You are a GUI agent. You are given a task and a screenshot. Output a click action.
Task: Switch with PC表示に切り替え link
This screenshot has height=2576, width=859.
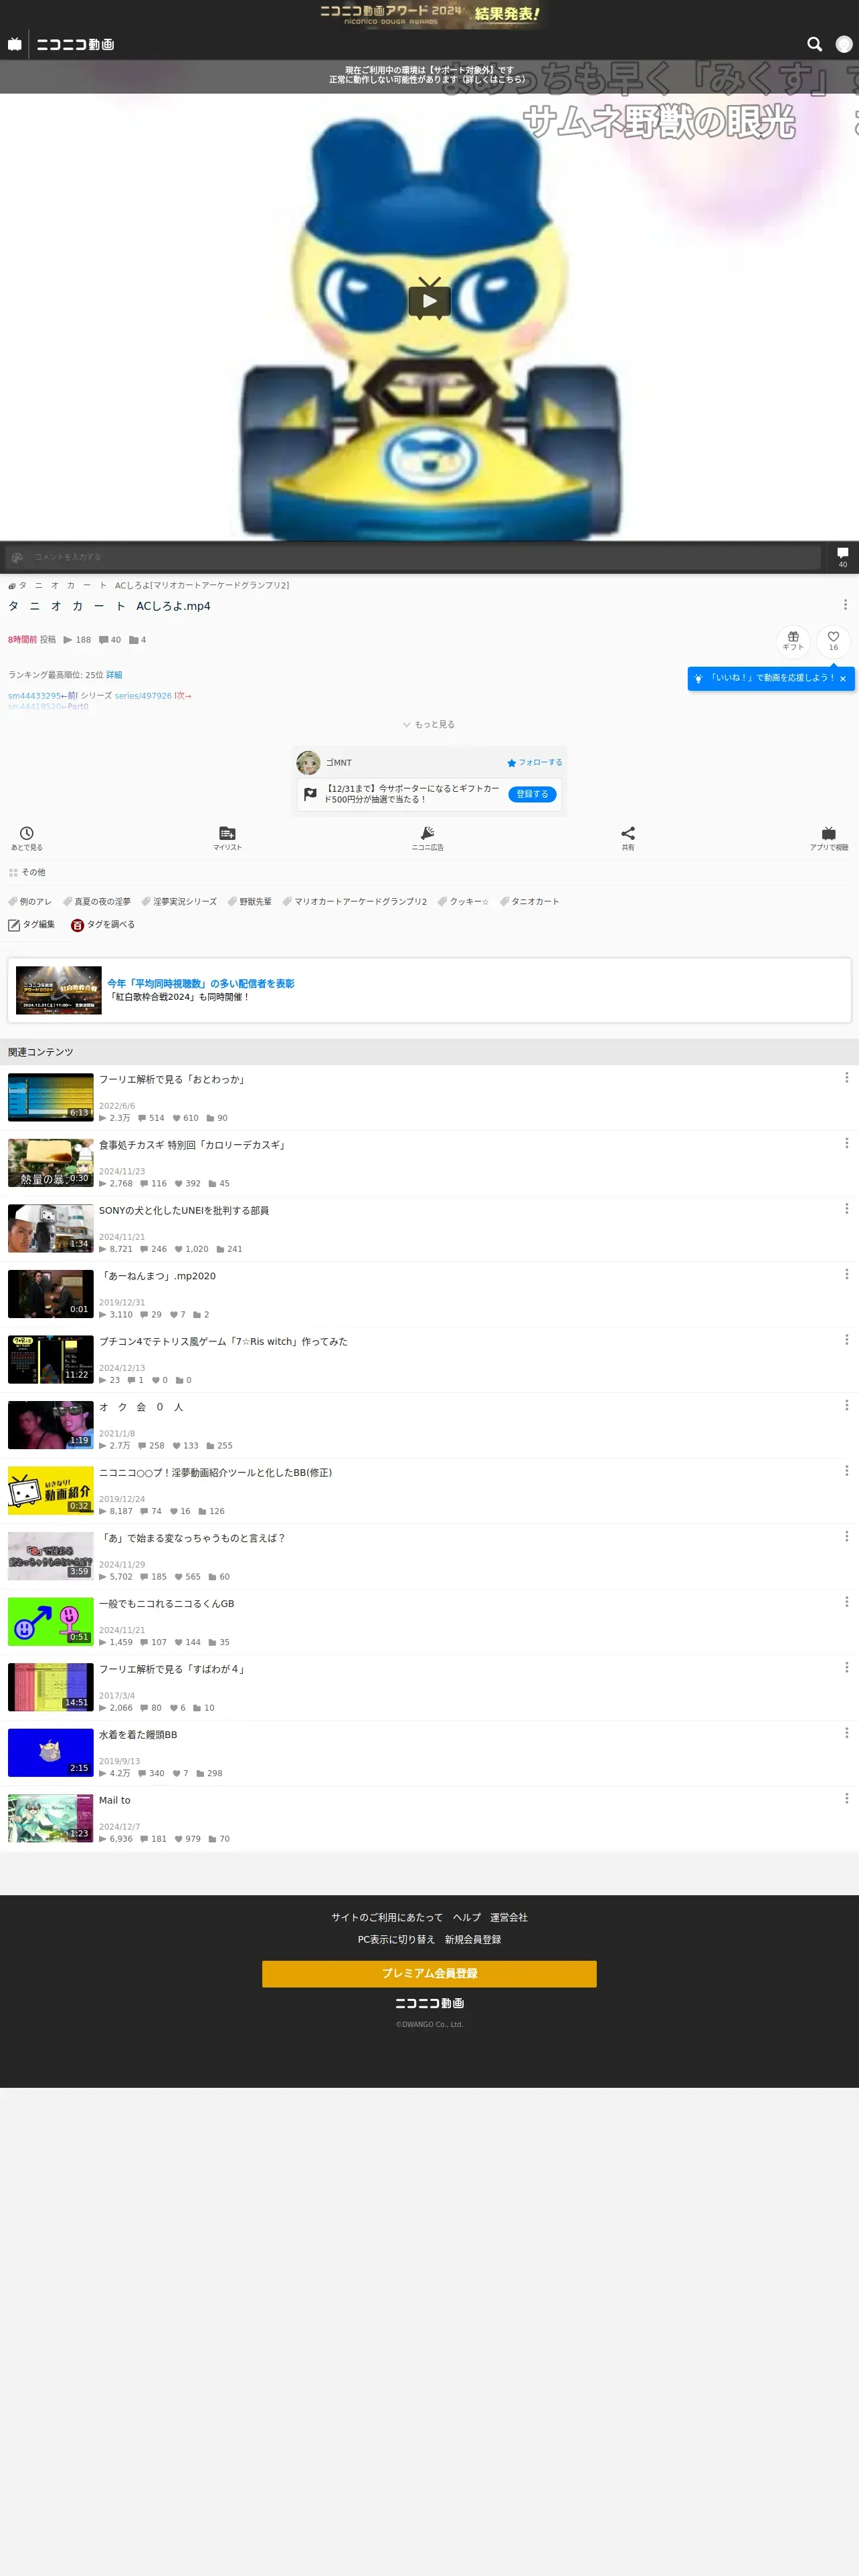click(x=397, y=1939)
